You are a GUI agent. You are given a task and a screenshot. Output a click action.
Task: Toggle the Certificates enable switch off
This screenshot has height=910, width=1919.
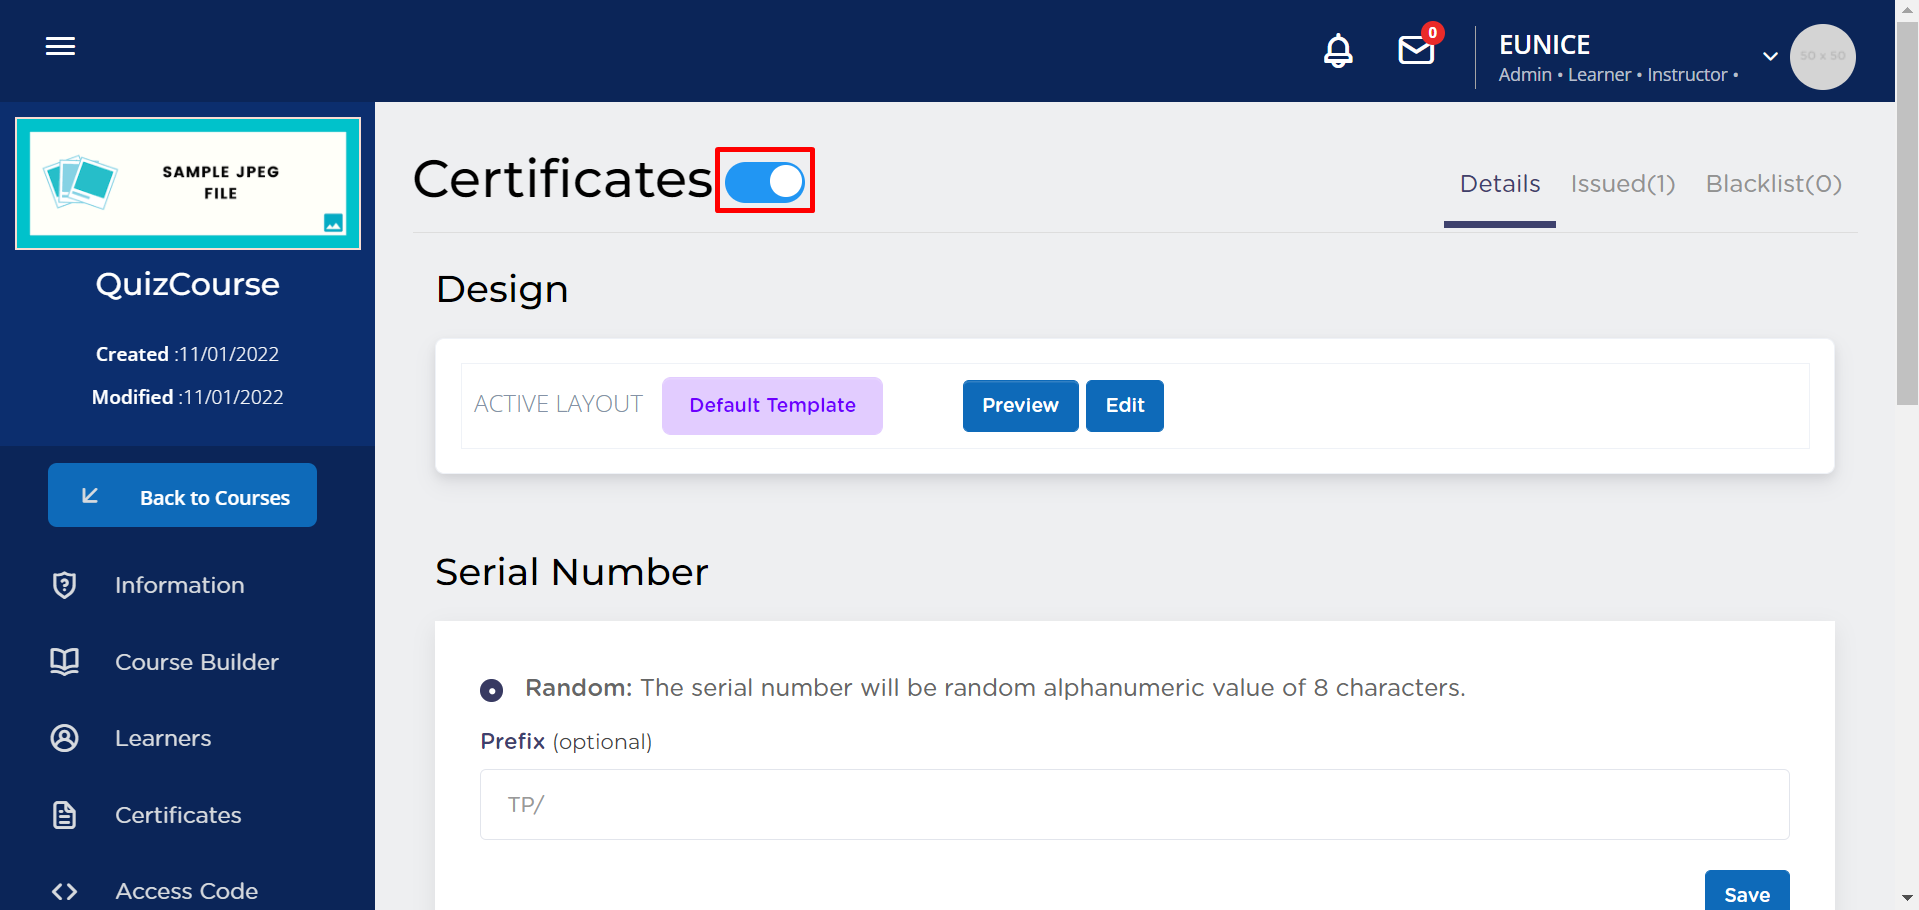pos(765,182)
